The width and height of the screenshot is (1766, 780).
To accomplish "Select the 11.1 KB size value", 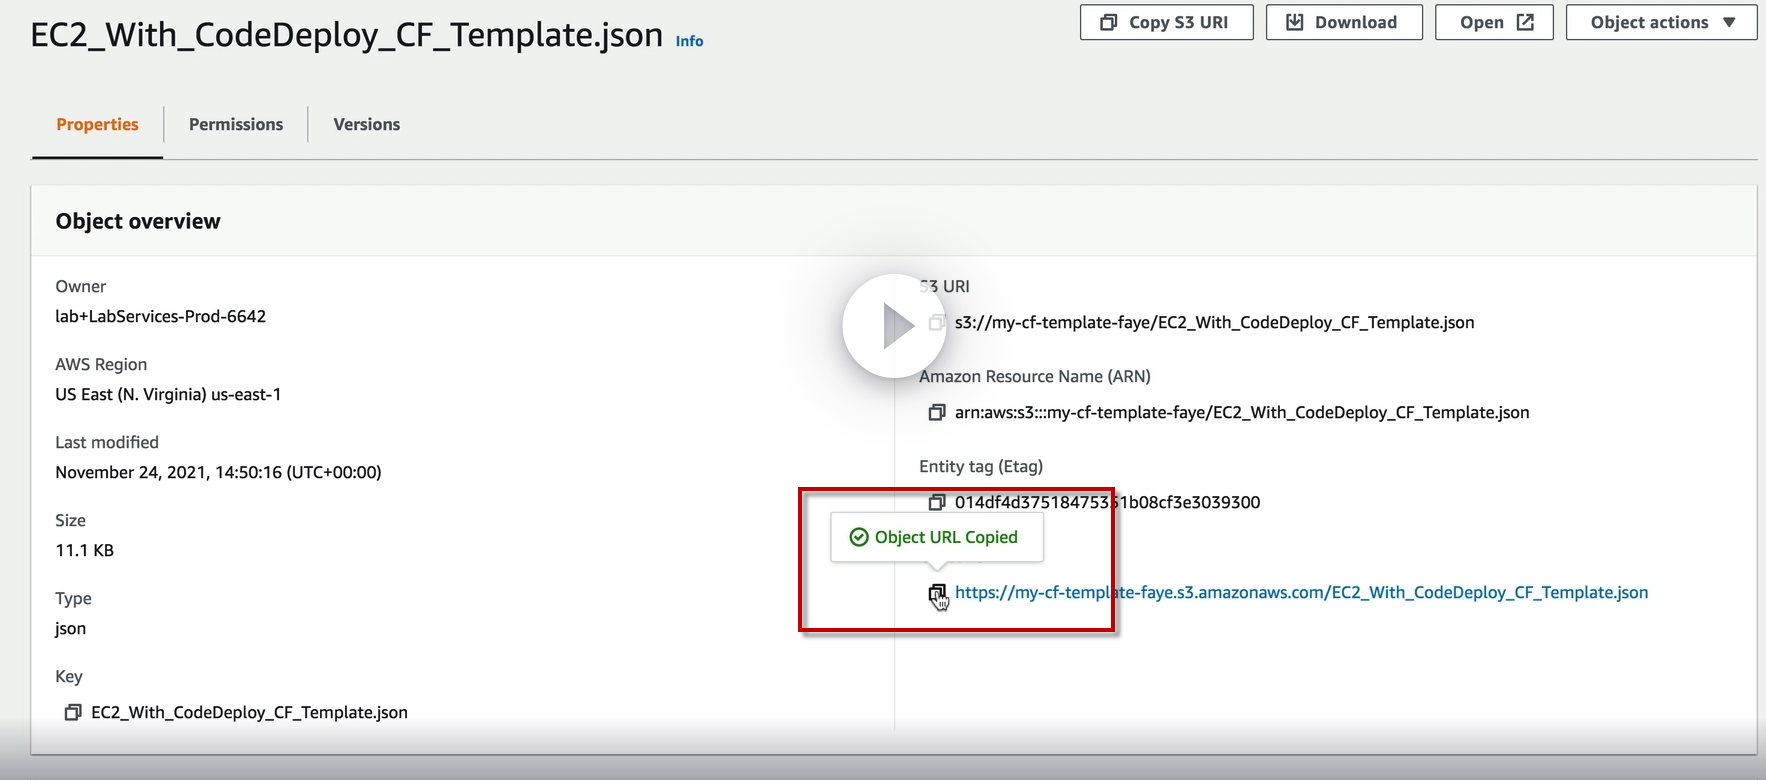I will 85,551.
